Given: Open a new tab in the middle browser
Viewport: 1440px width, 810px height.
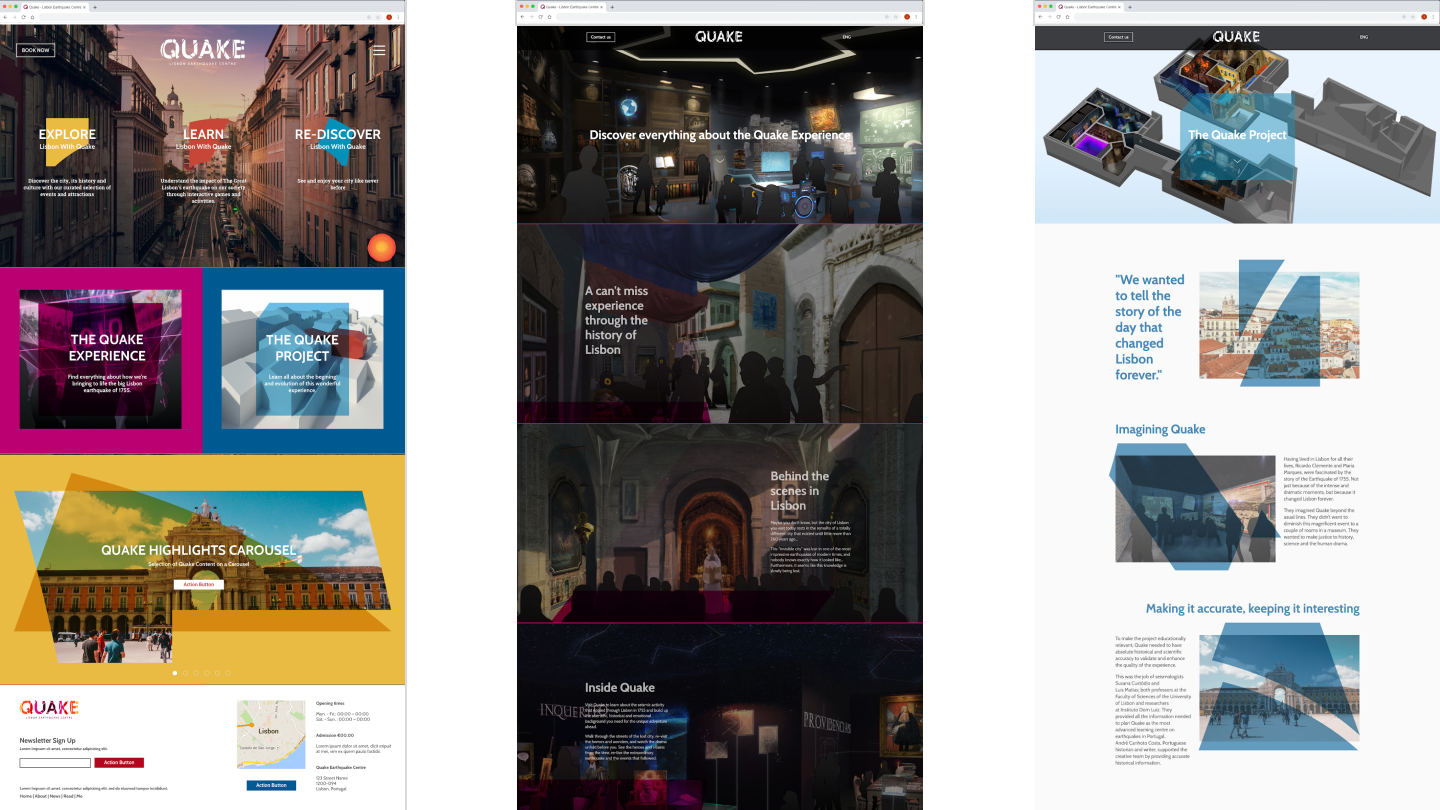Looking at the screenshot, I should tap(612, 6).
